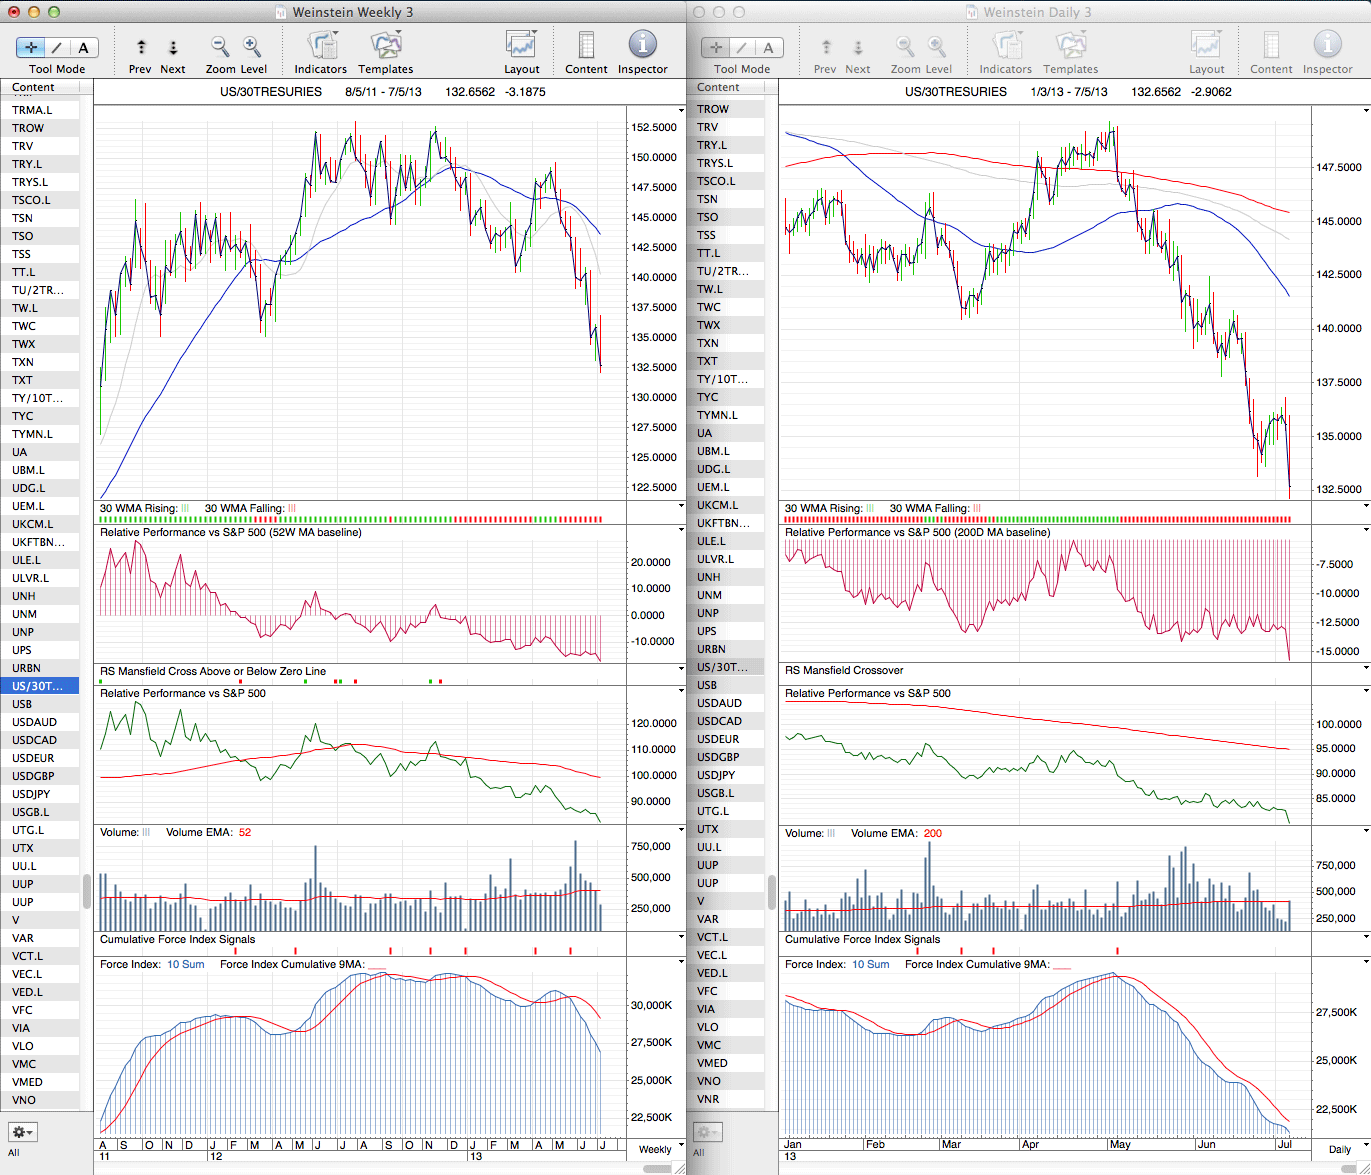Open gear action menu under Weekly symbol list

pyautogui.click(x=23, y=1132)
